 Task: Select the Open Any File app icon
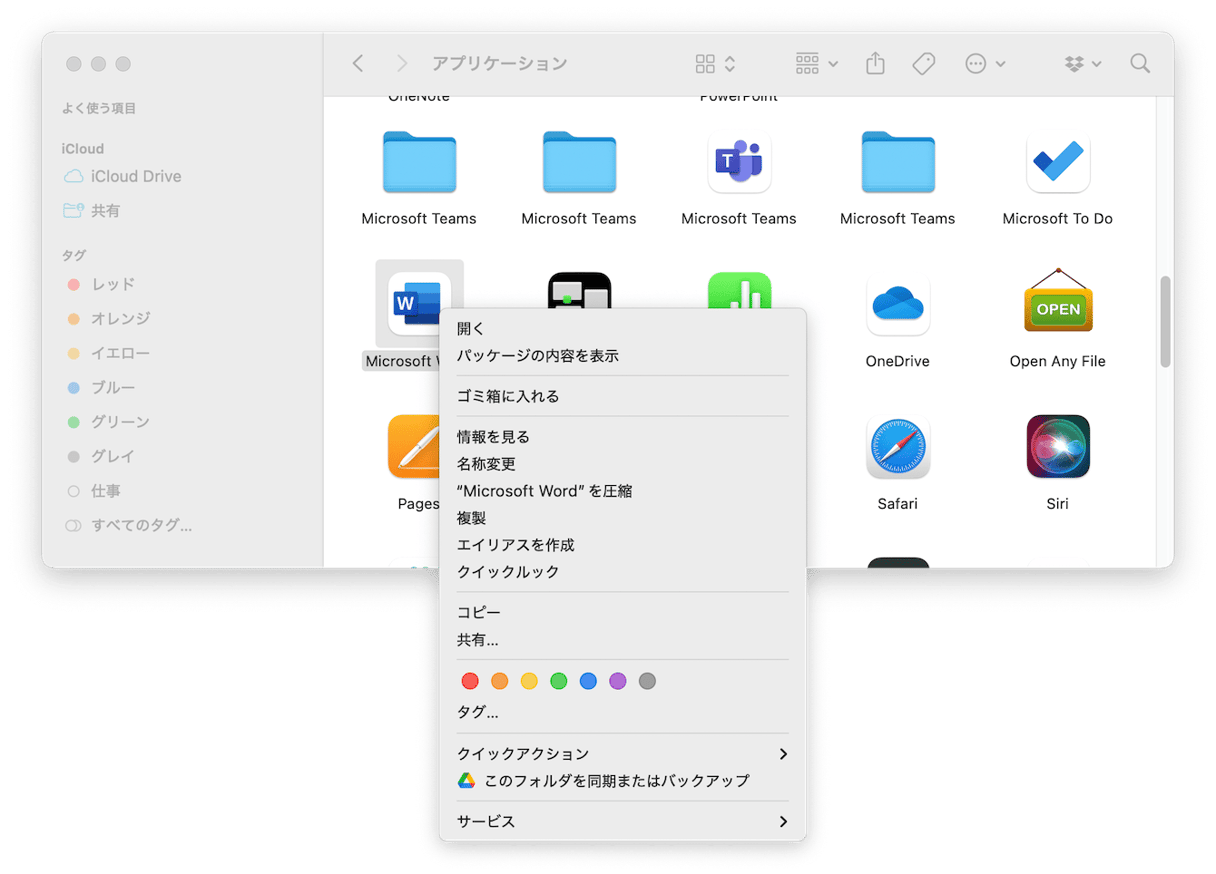(x=1057, y=303)
